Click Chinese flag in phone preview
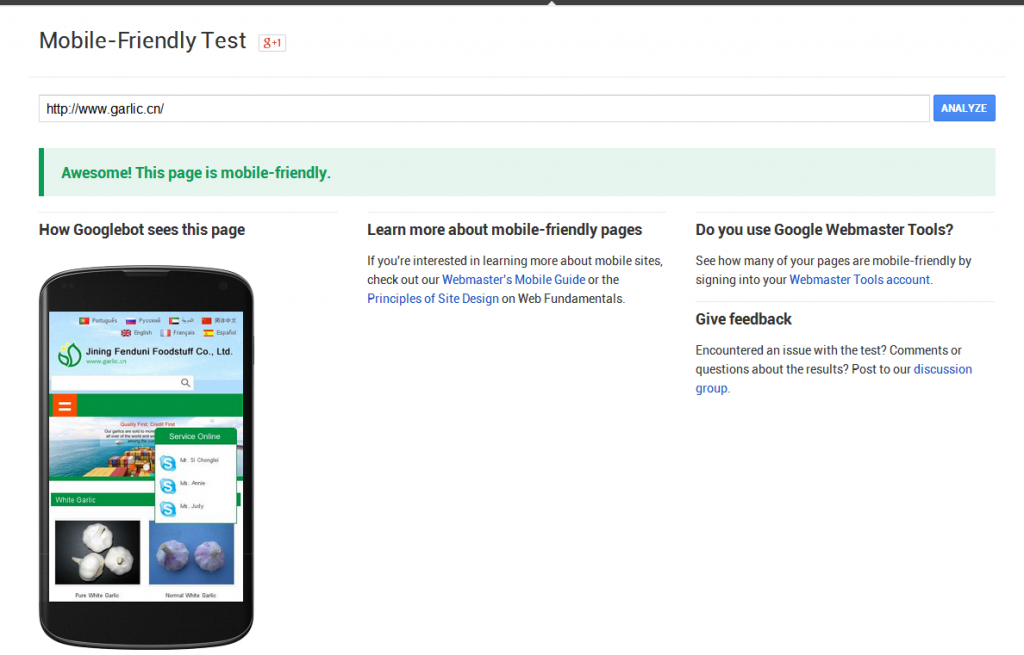 (x=207, y=321)
